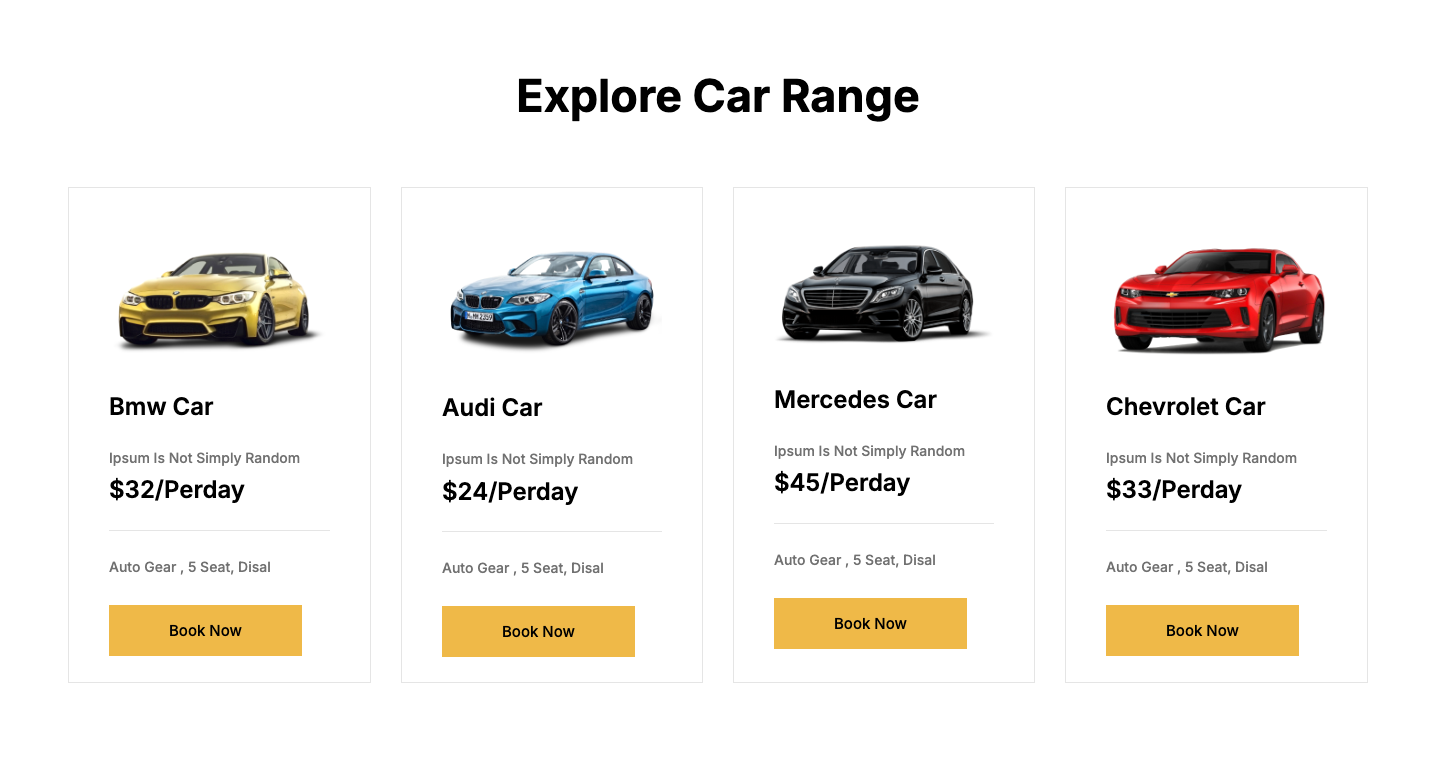
Task: Click the blue Audi car image
Action: click(x=552, y=298)
